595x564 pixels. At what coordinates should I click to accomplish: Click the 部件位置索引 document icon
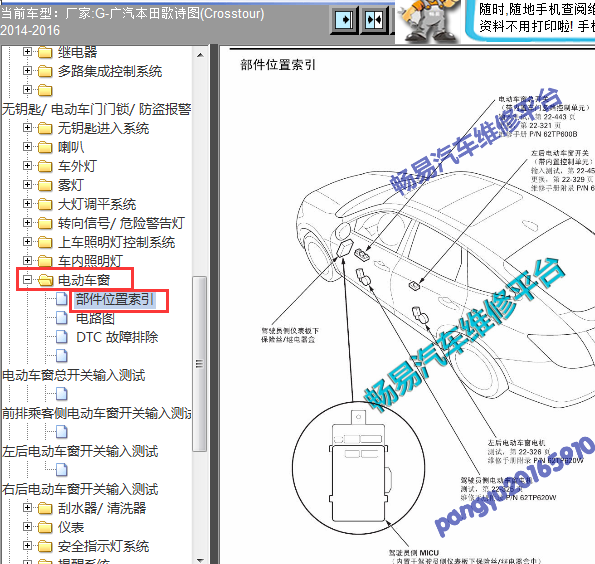(x=62, y=299)
